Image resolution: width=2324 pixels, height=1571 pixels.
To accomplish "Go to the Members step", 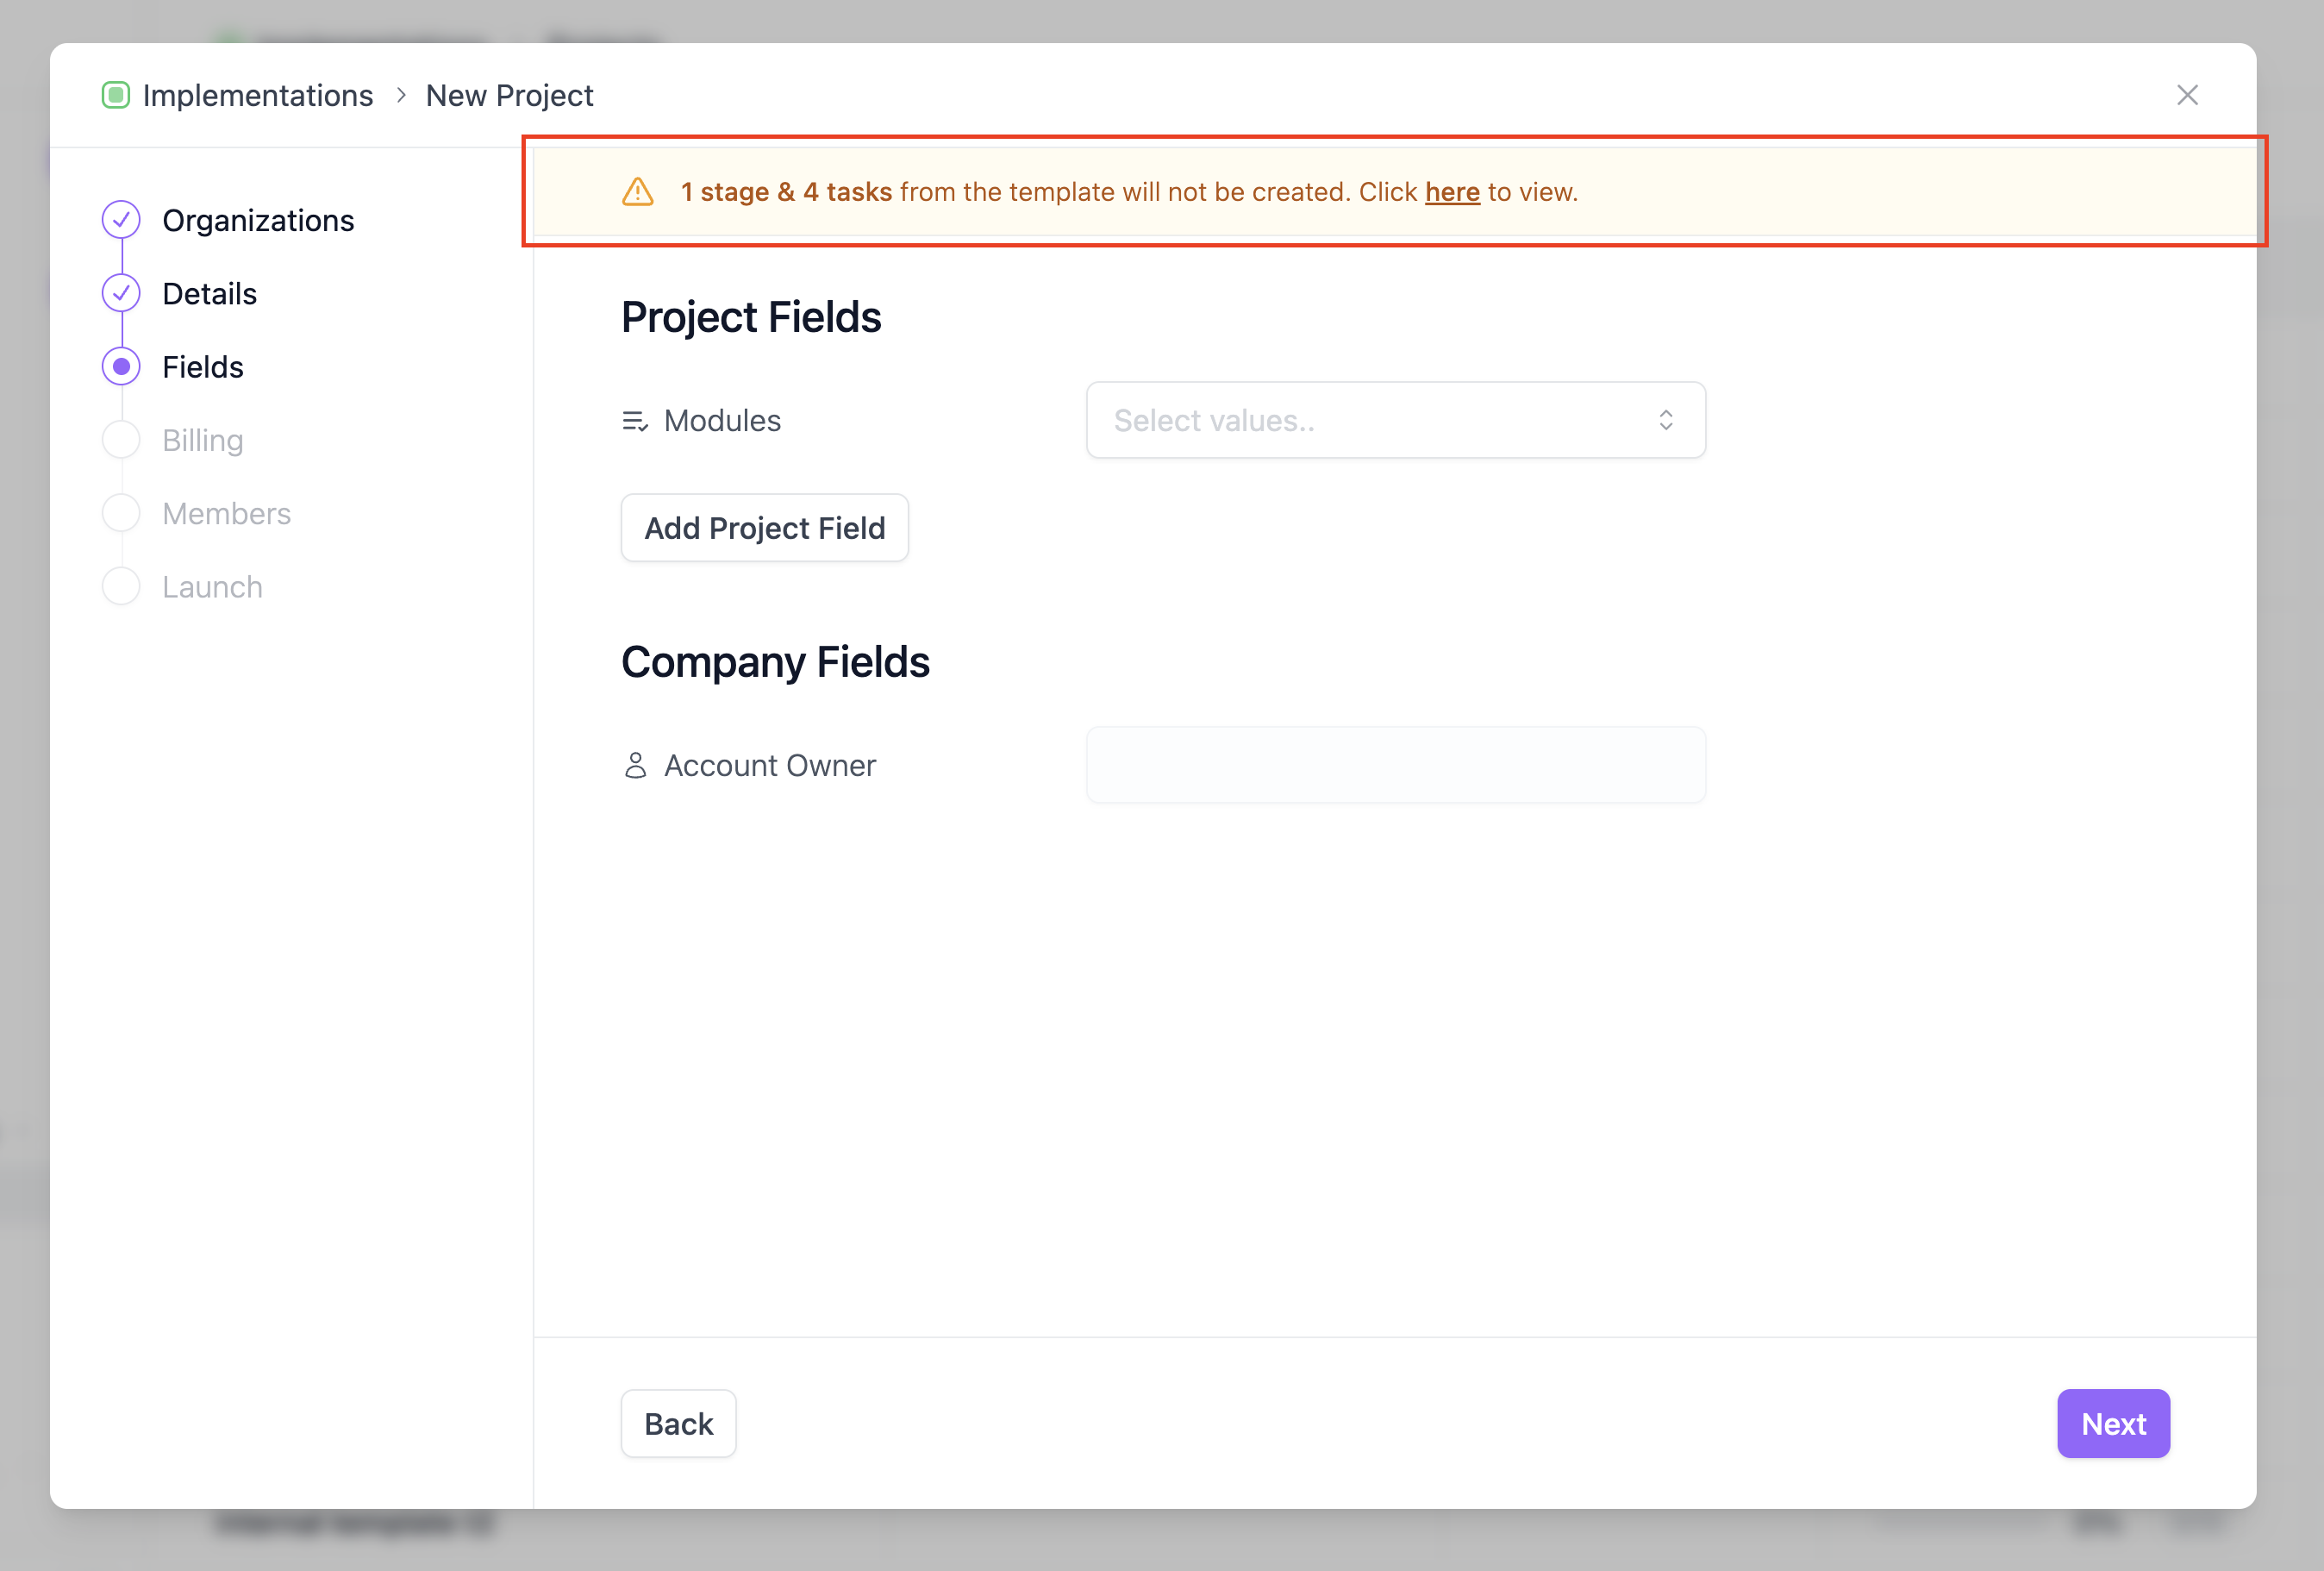I will (226, 513).
